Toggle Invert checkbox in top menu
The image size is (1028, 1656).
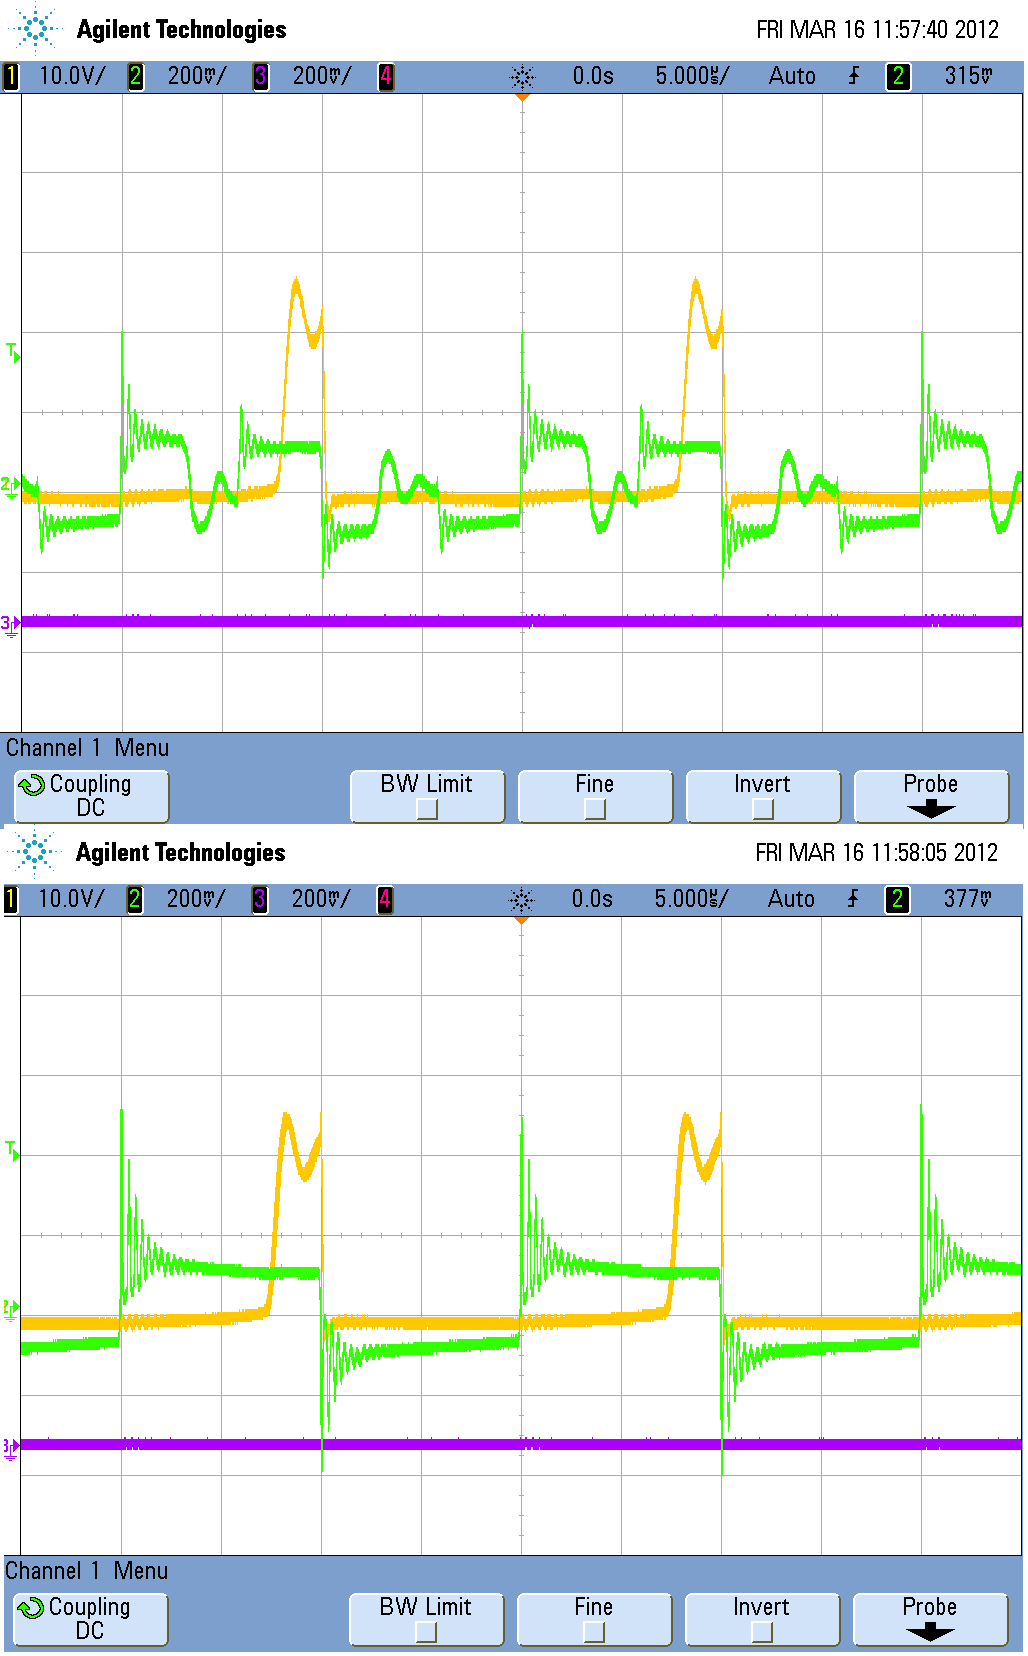(763, 809)
